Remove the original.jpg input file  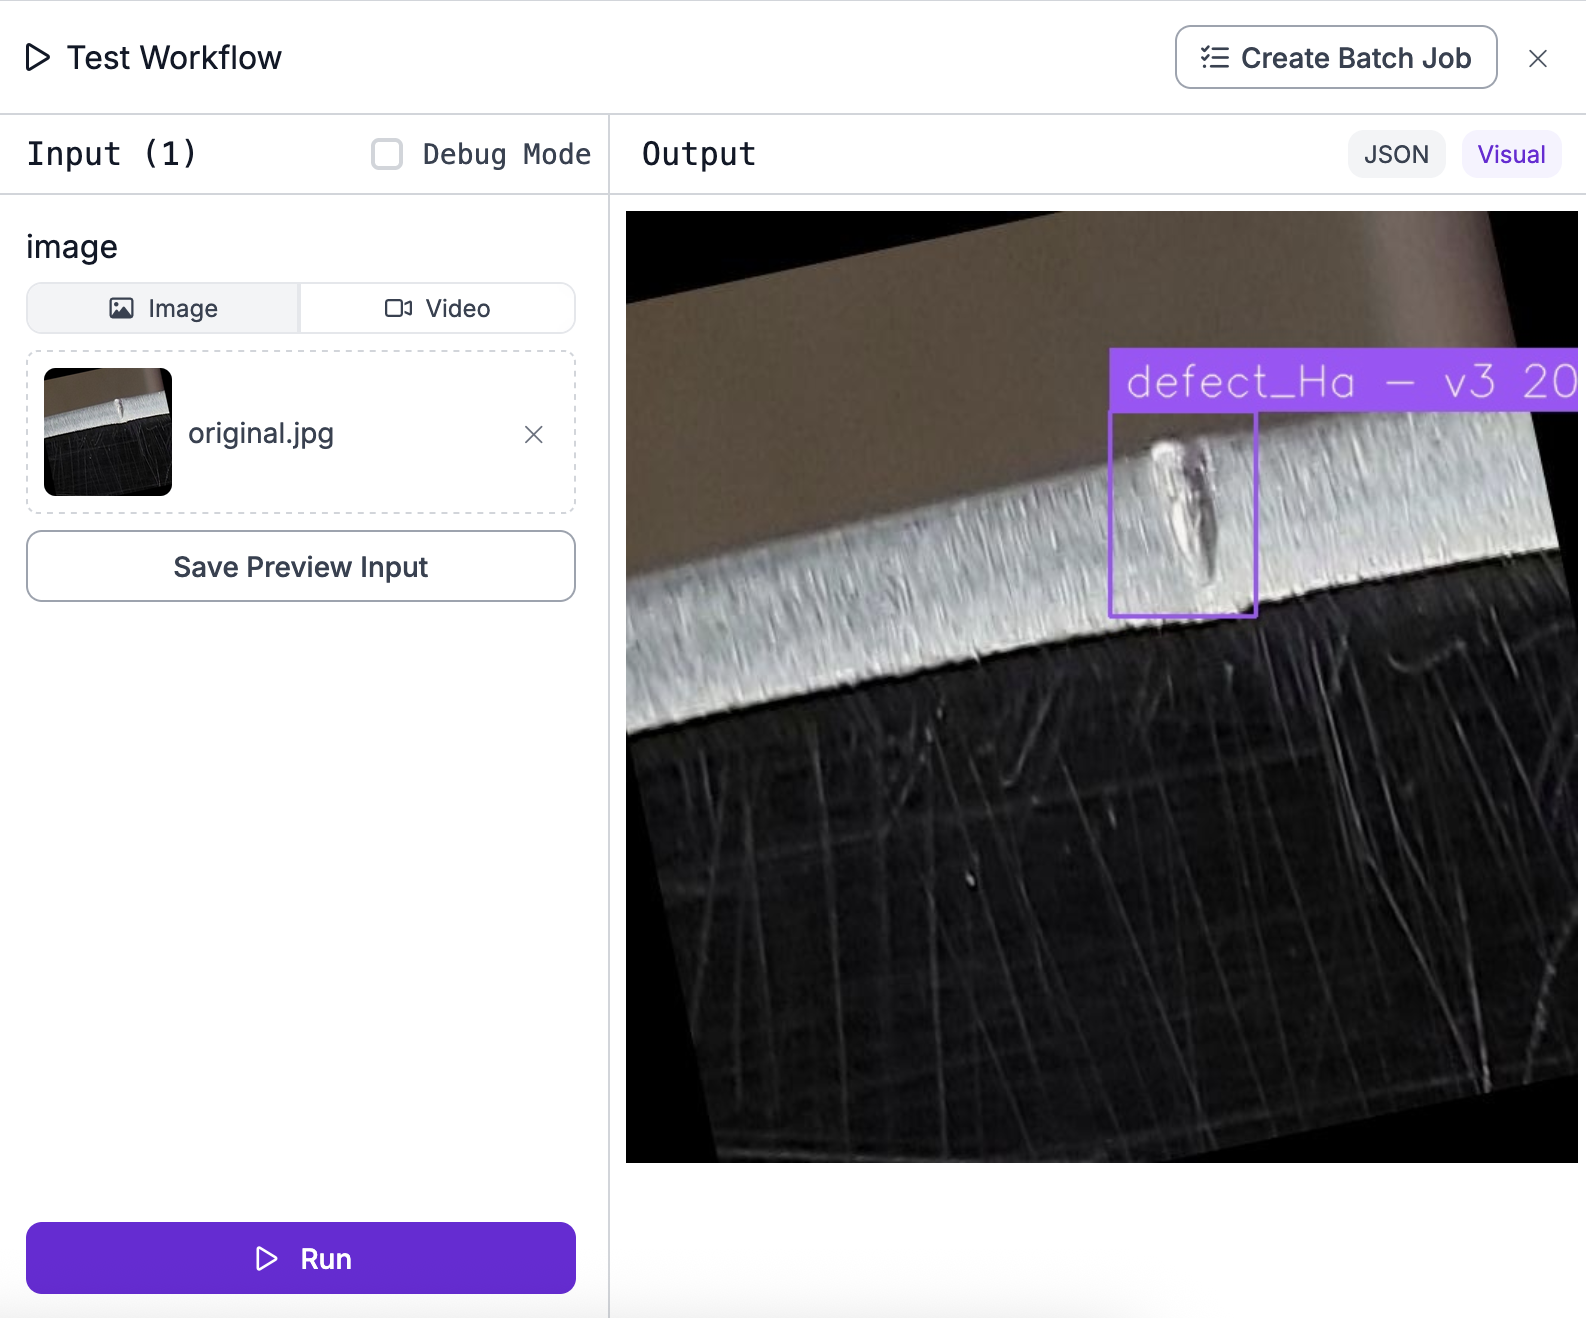click(x=533, y=434)
